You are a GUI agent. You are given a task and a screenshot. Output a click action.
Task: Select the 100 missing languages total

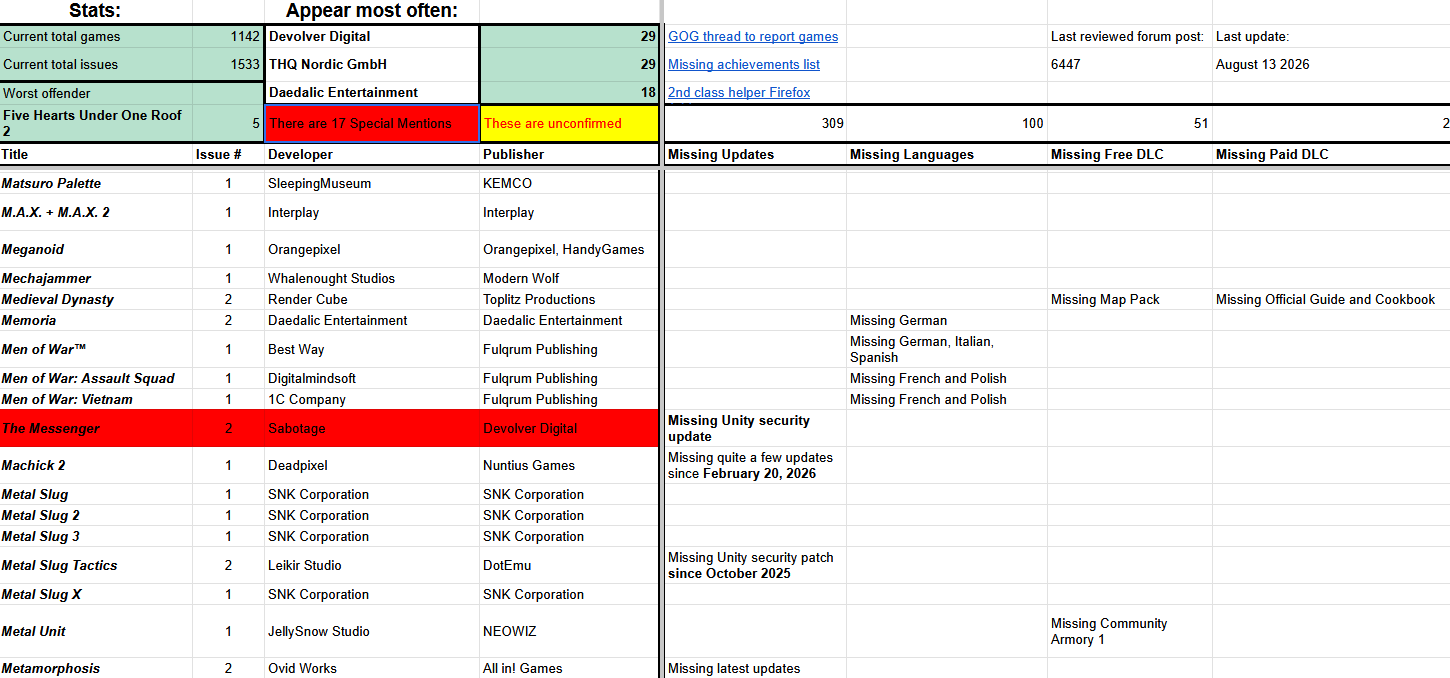pyautogui.click(x=947, y=124)
